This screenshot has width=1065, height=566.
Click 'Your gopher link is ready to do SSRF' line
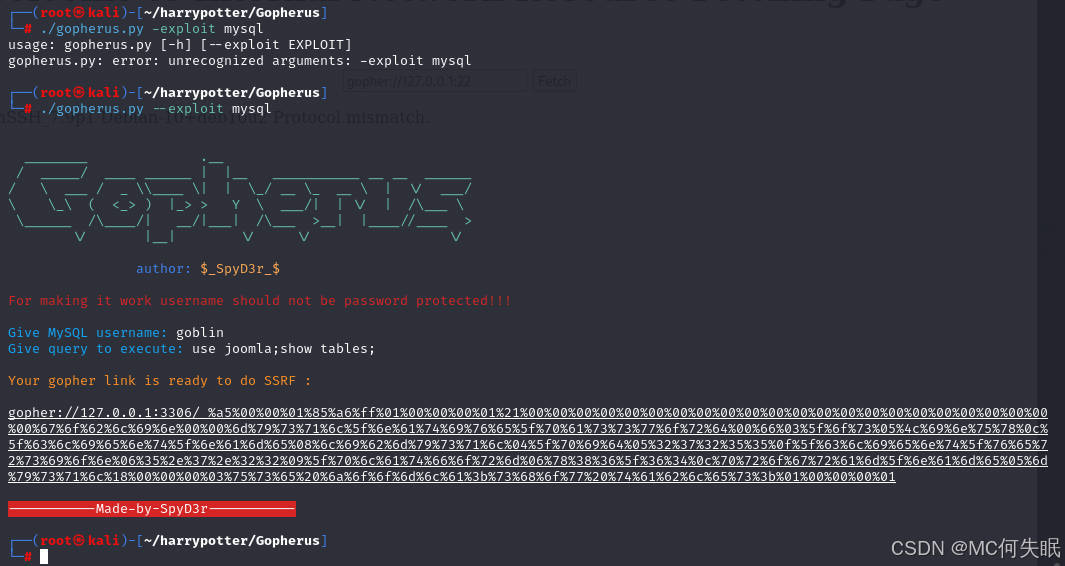tap(160, 381)
